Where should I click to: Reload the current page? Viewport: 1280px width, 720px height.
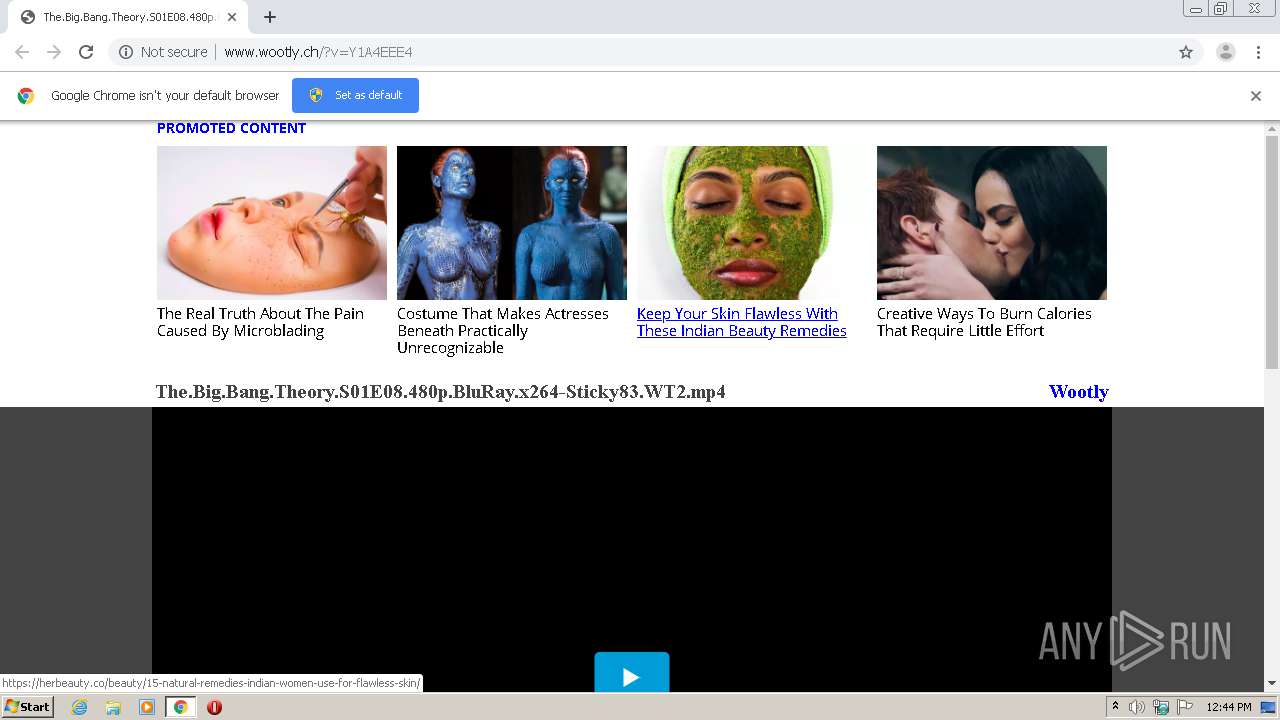[86, 52]
